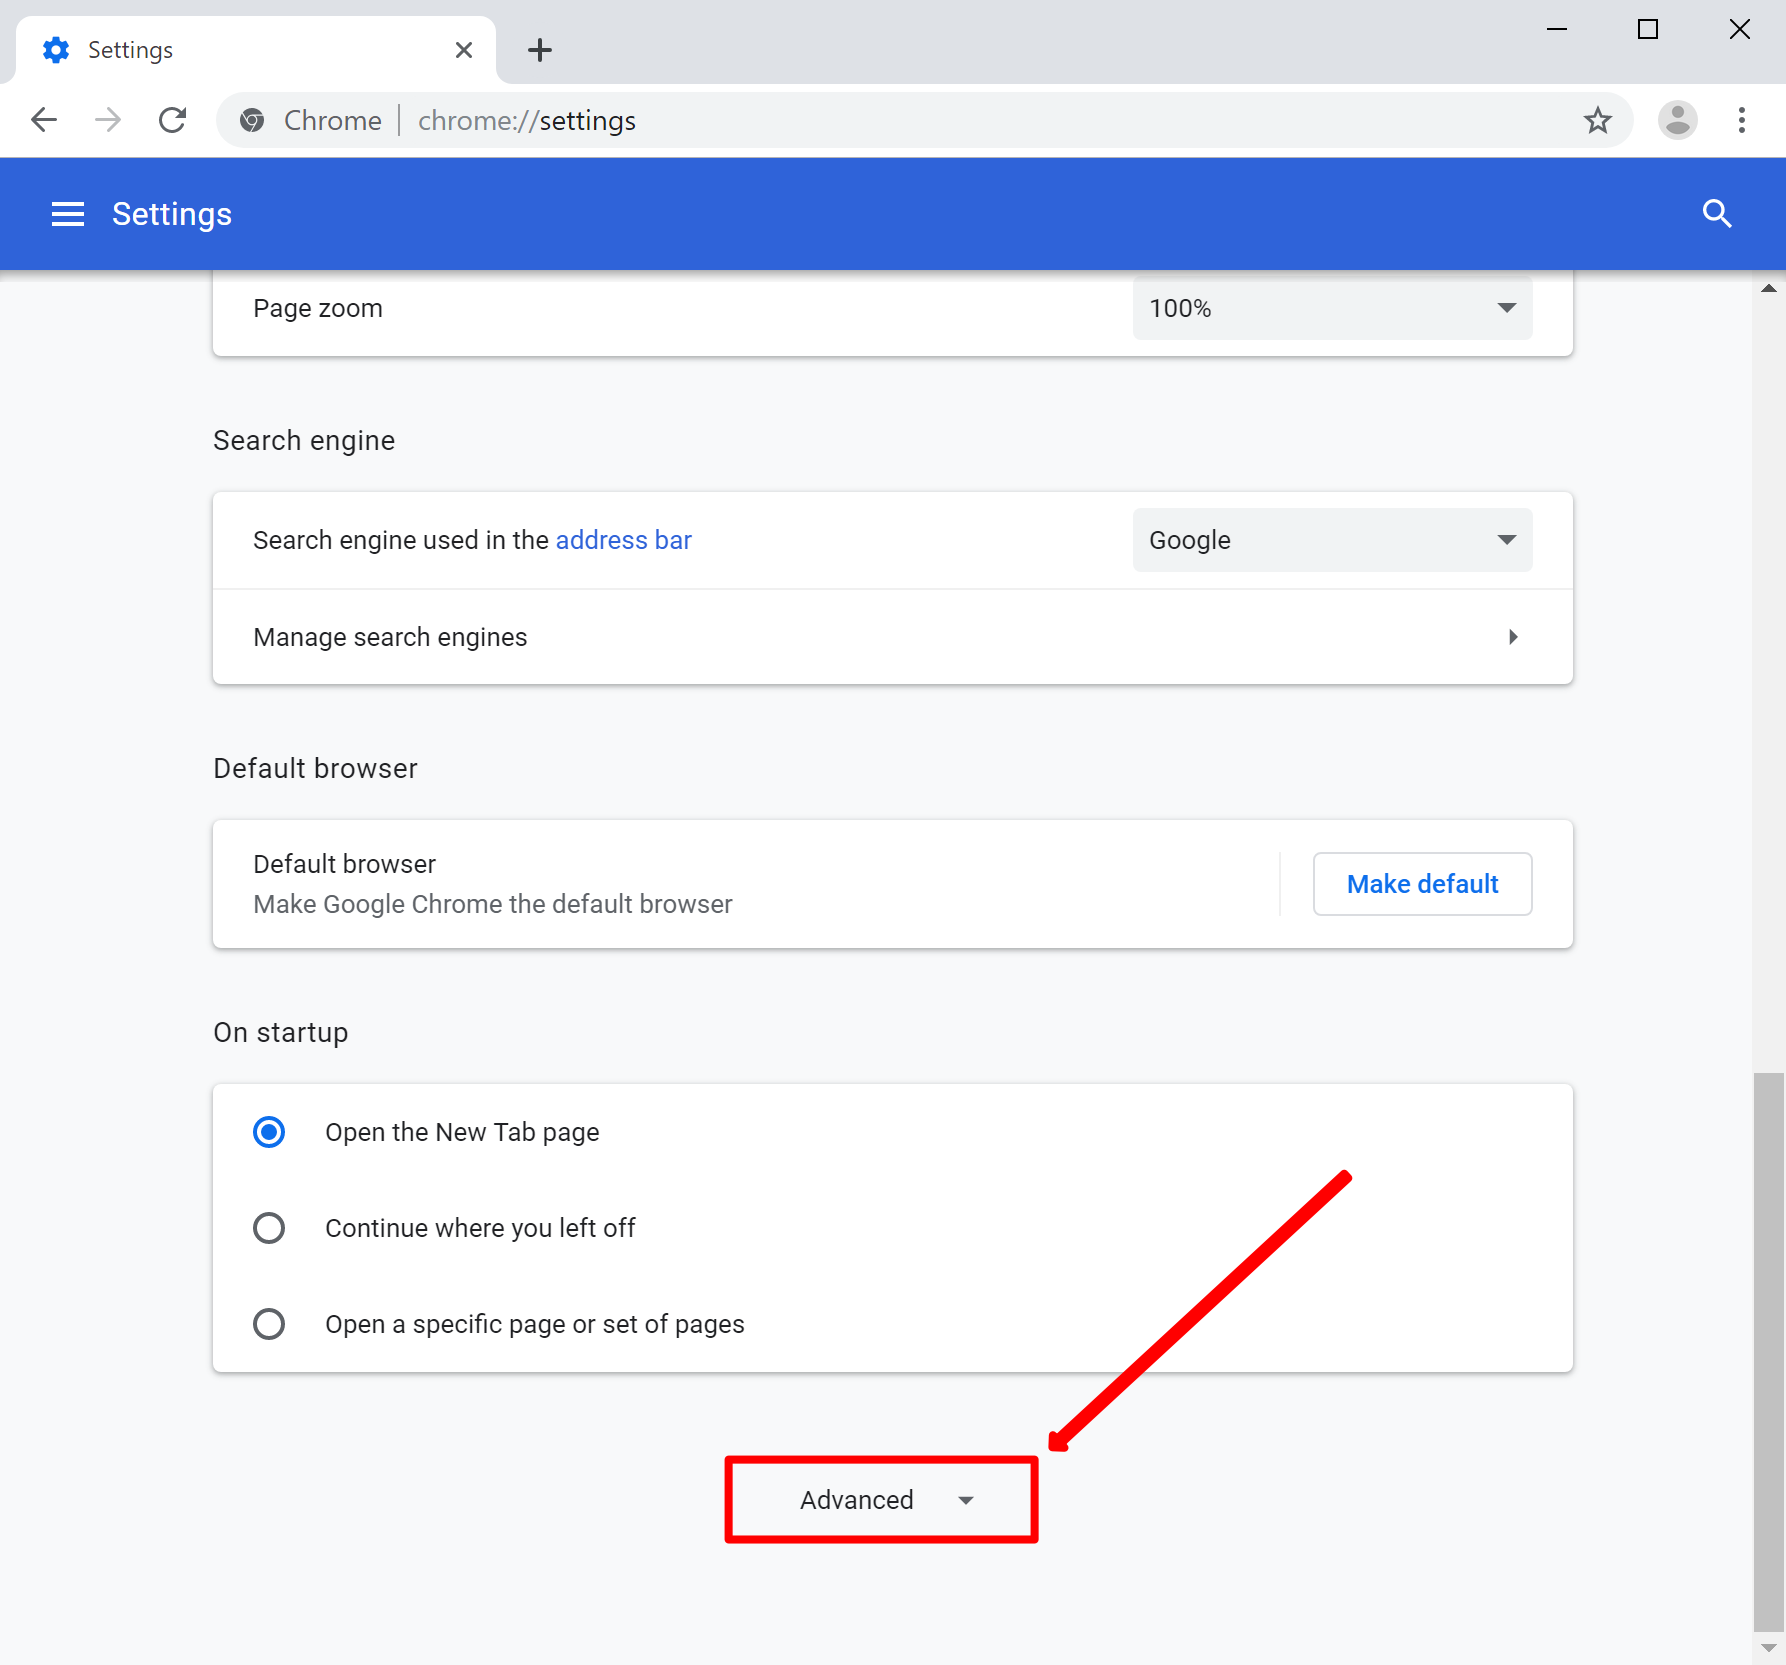This screenshot has height=1665, width=1786.
Task: Open the Google search engine dropdown
Action: tap(1332, 540)
